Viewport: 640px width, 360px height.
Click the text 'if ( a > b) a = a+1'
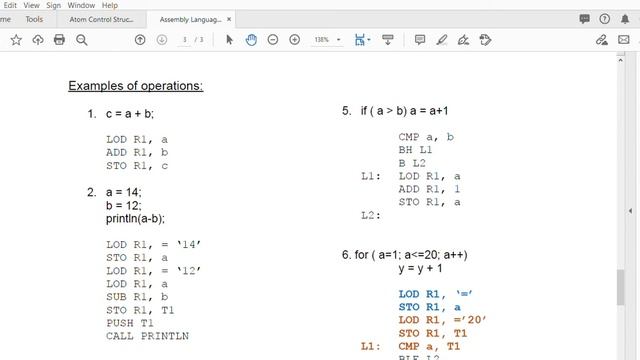point(404,111)
